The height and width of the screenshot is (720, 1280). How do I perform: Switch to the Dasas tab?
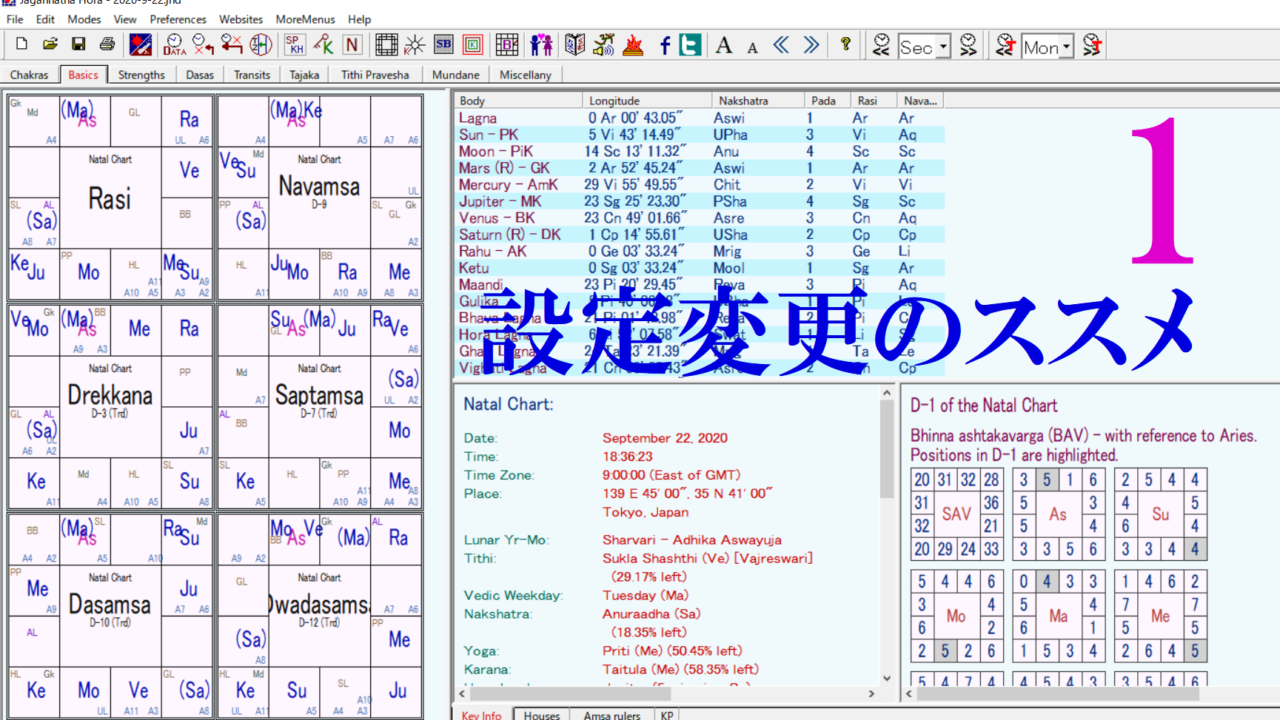point(198,75)
